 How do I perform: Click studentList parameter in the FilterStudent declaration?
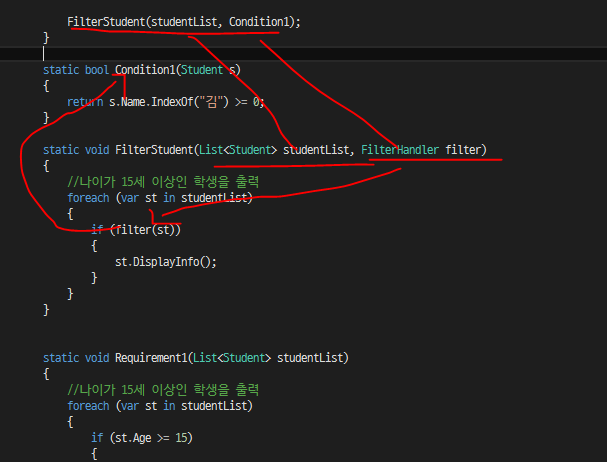[316, 150]
